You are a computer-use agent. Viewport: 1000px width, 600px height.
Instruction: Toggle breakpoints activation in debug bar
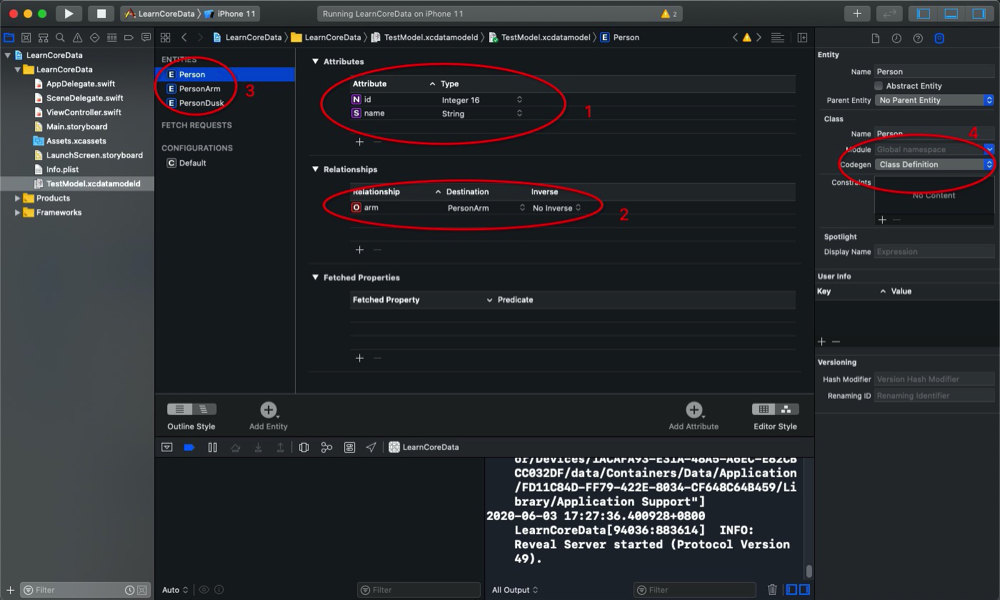click(189, 448)
